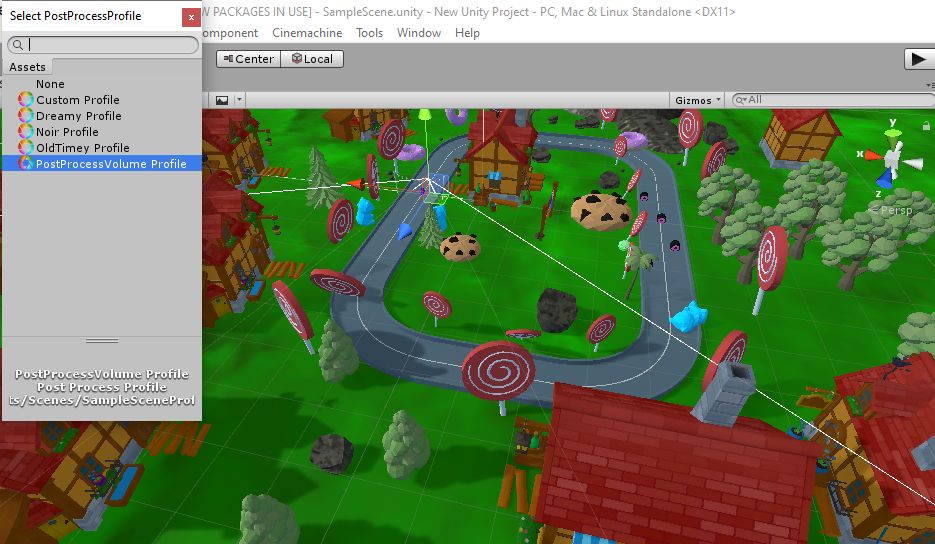Open the Cinemachine menu

tap(307, 33)
